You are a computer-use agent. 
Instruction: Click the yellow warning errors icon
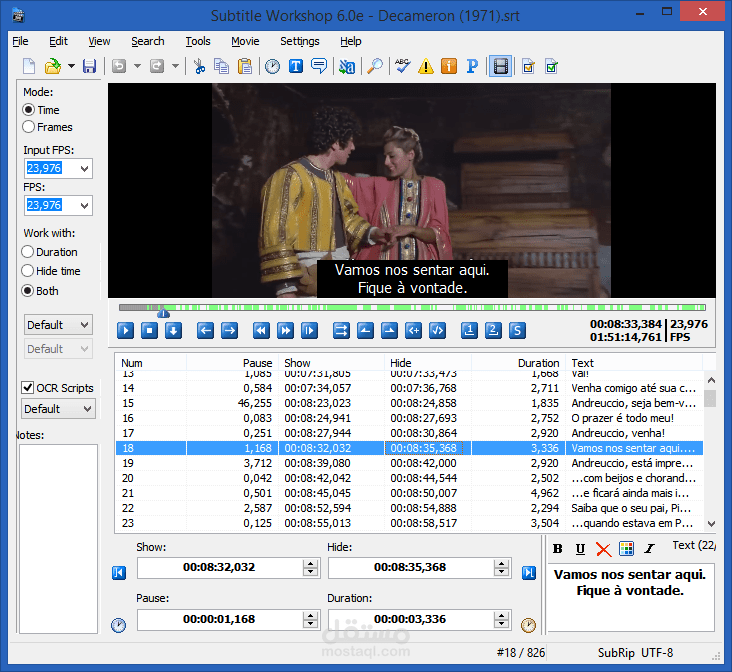click(x=426, y=66)
